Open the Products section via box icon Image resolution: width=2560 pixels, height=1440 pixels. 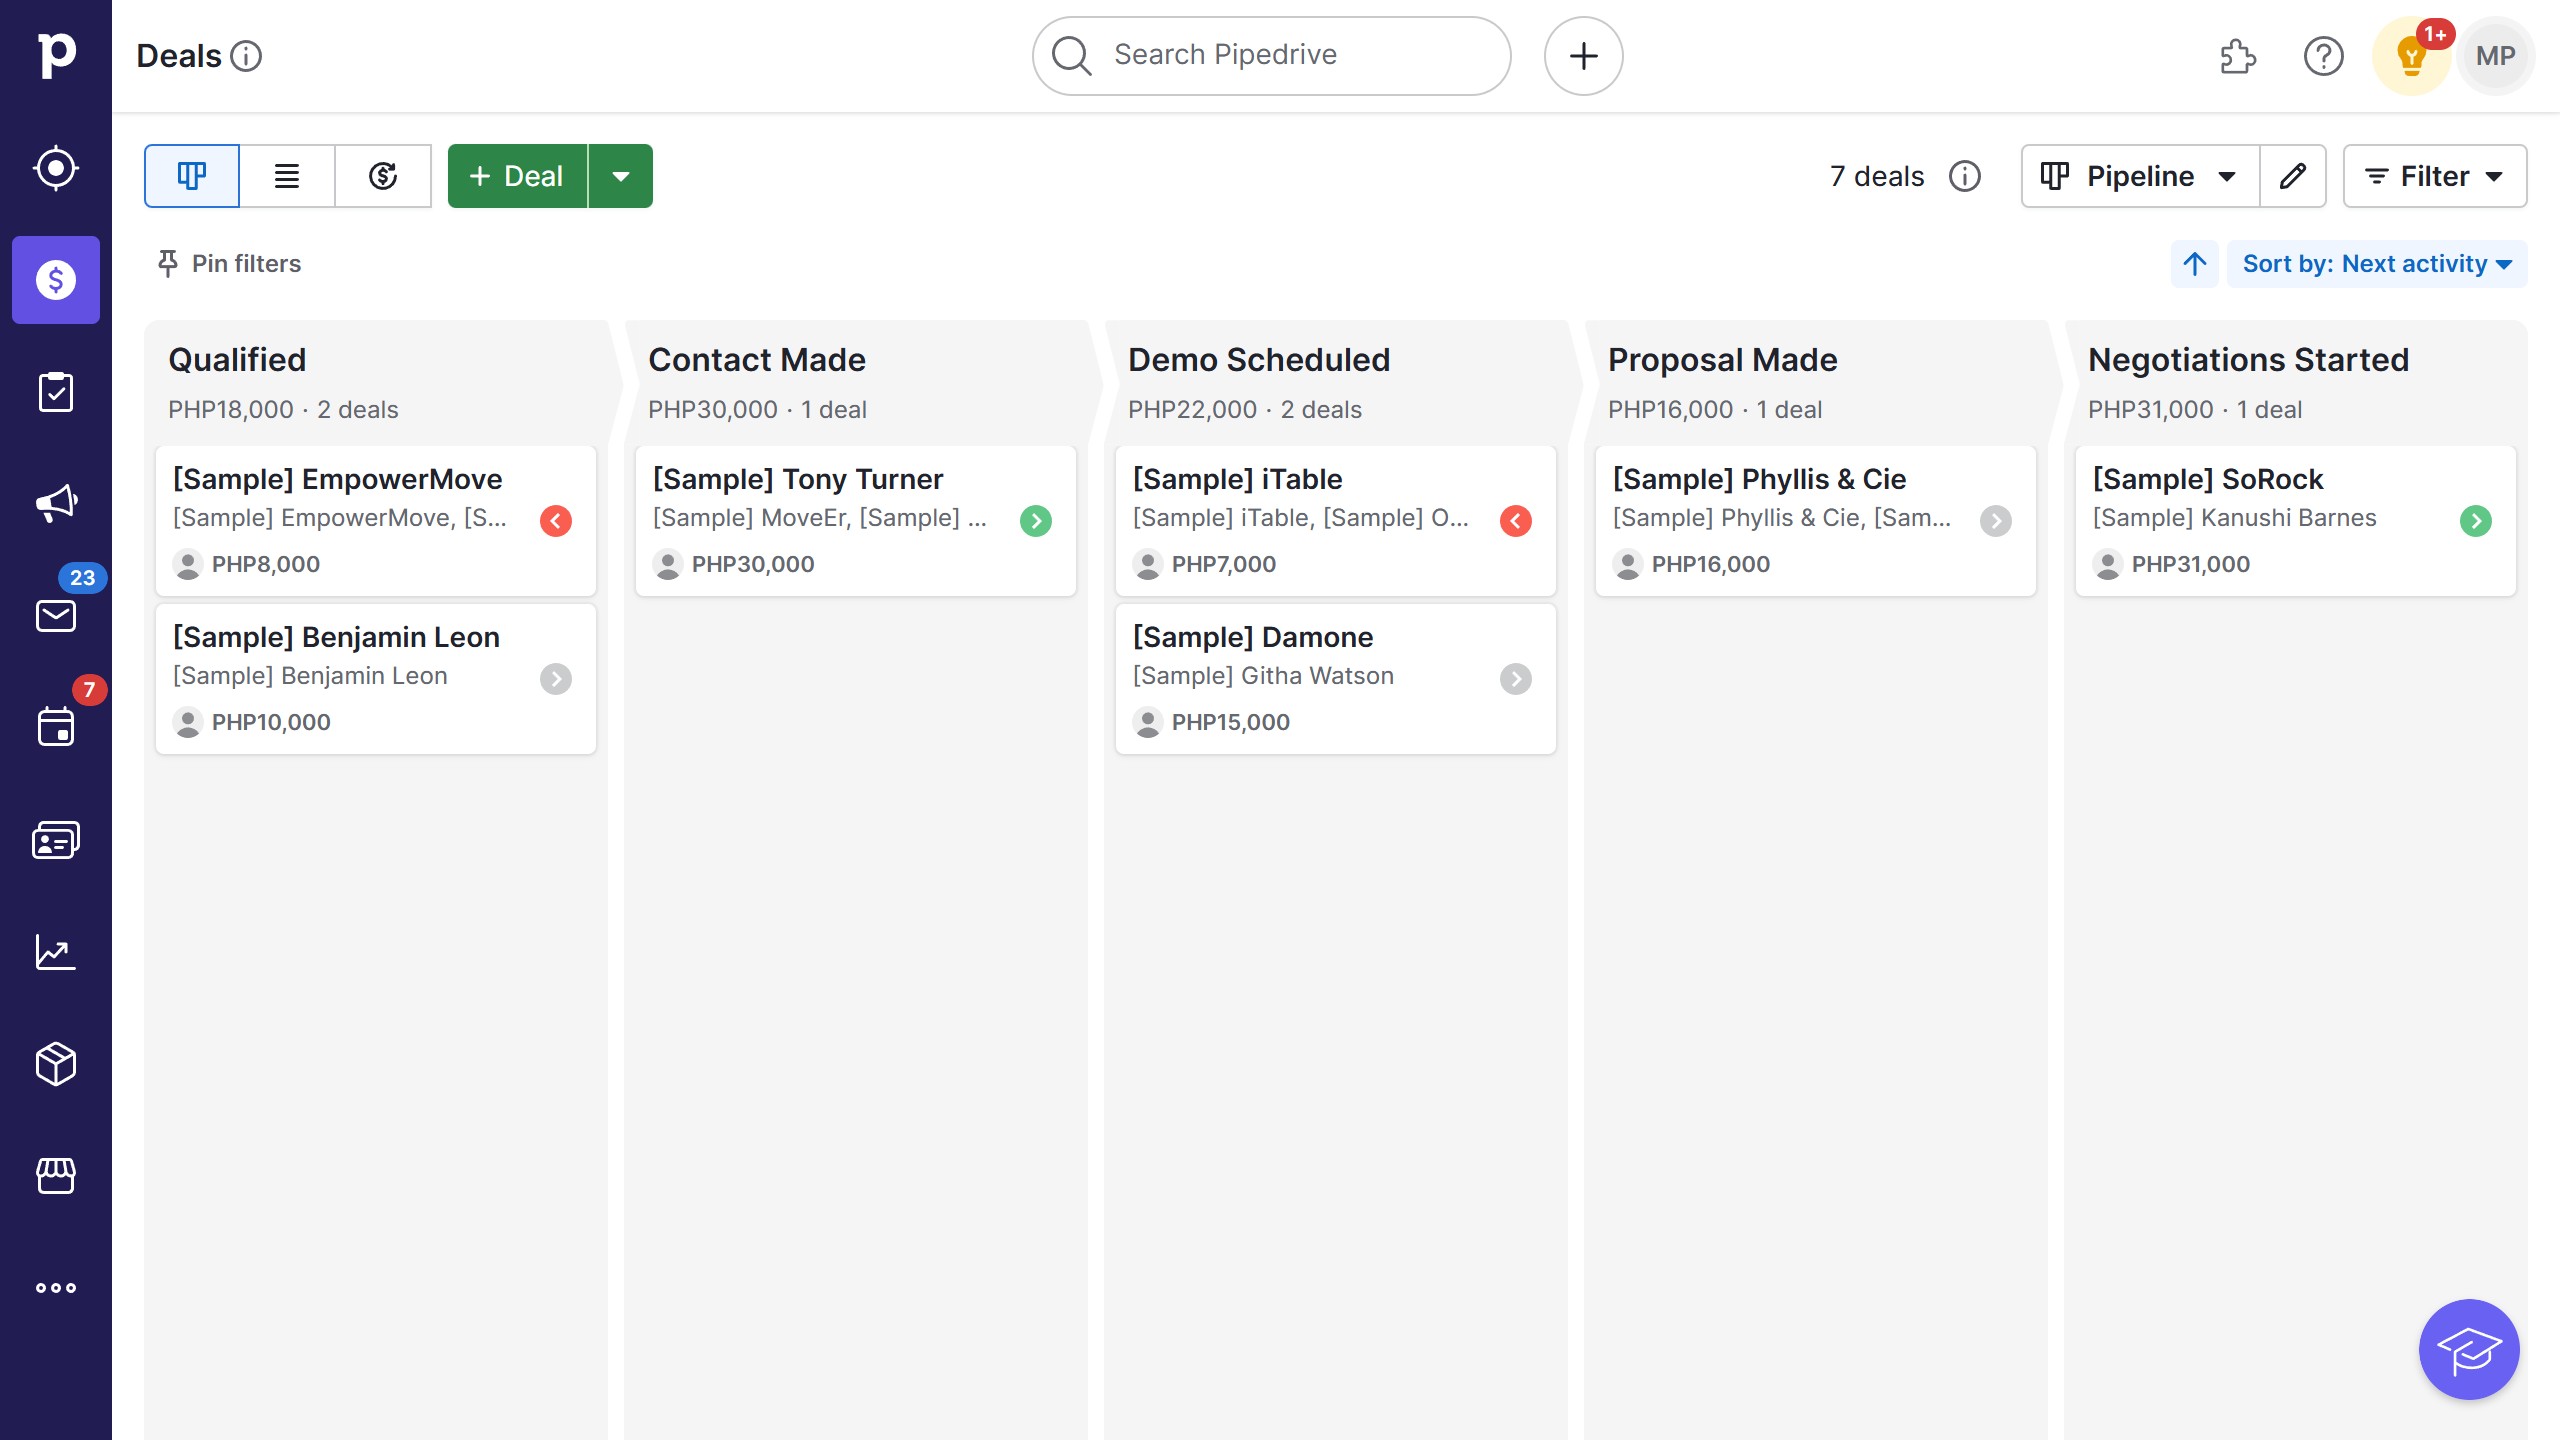click(56, 1064)
